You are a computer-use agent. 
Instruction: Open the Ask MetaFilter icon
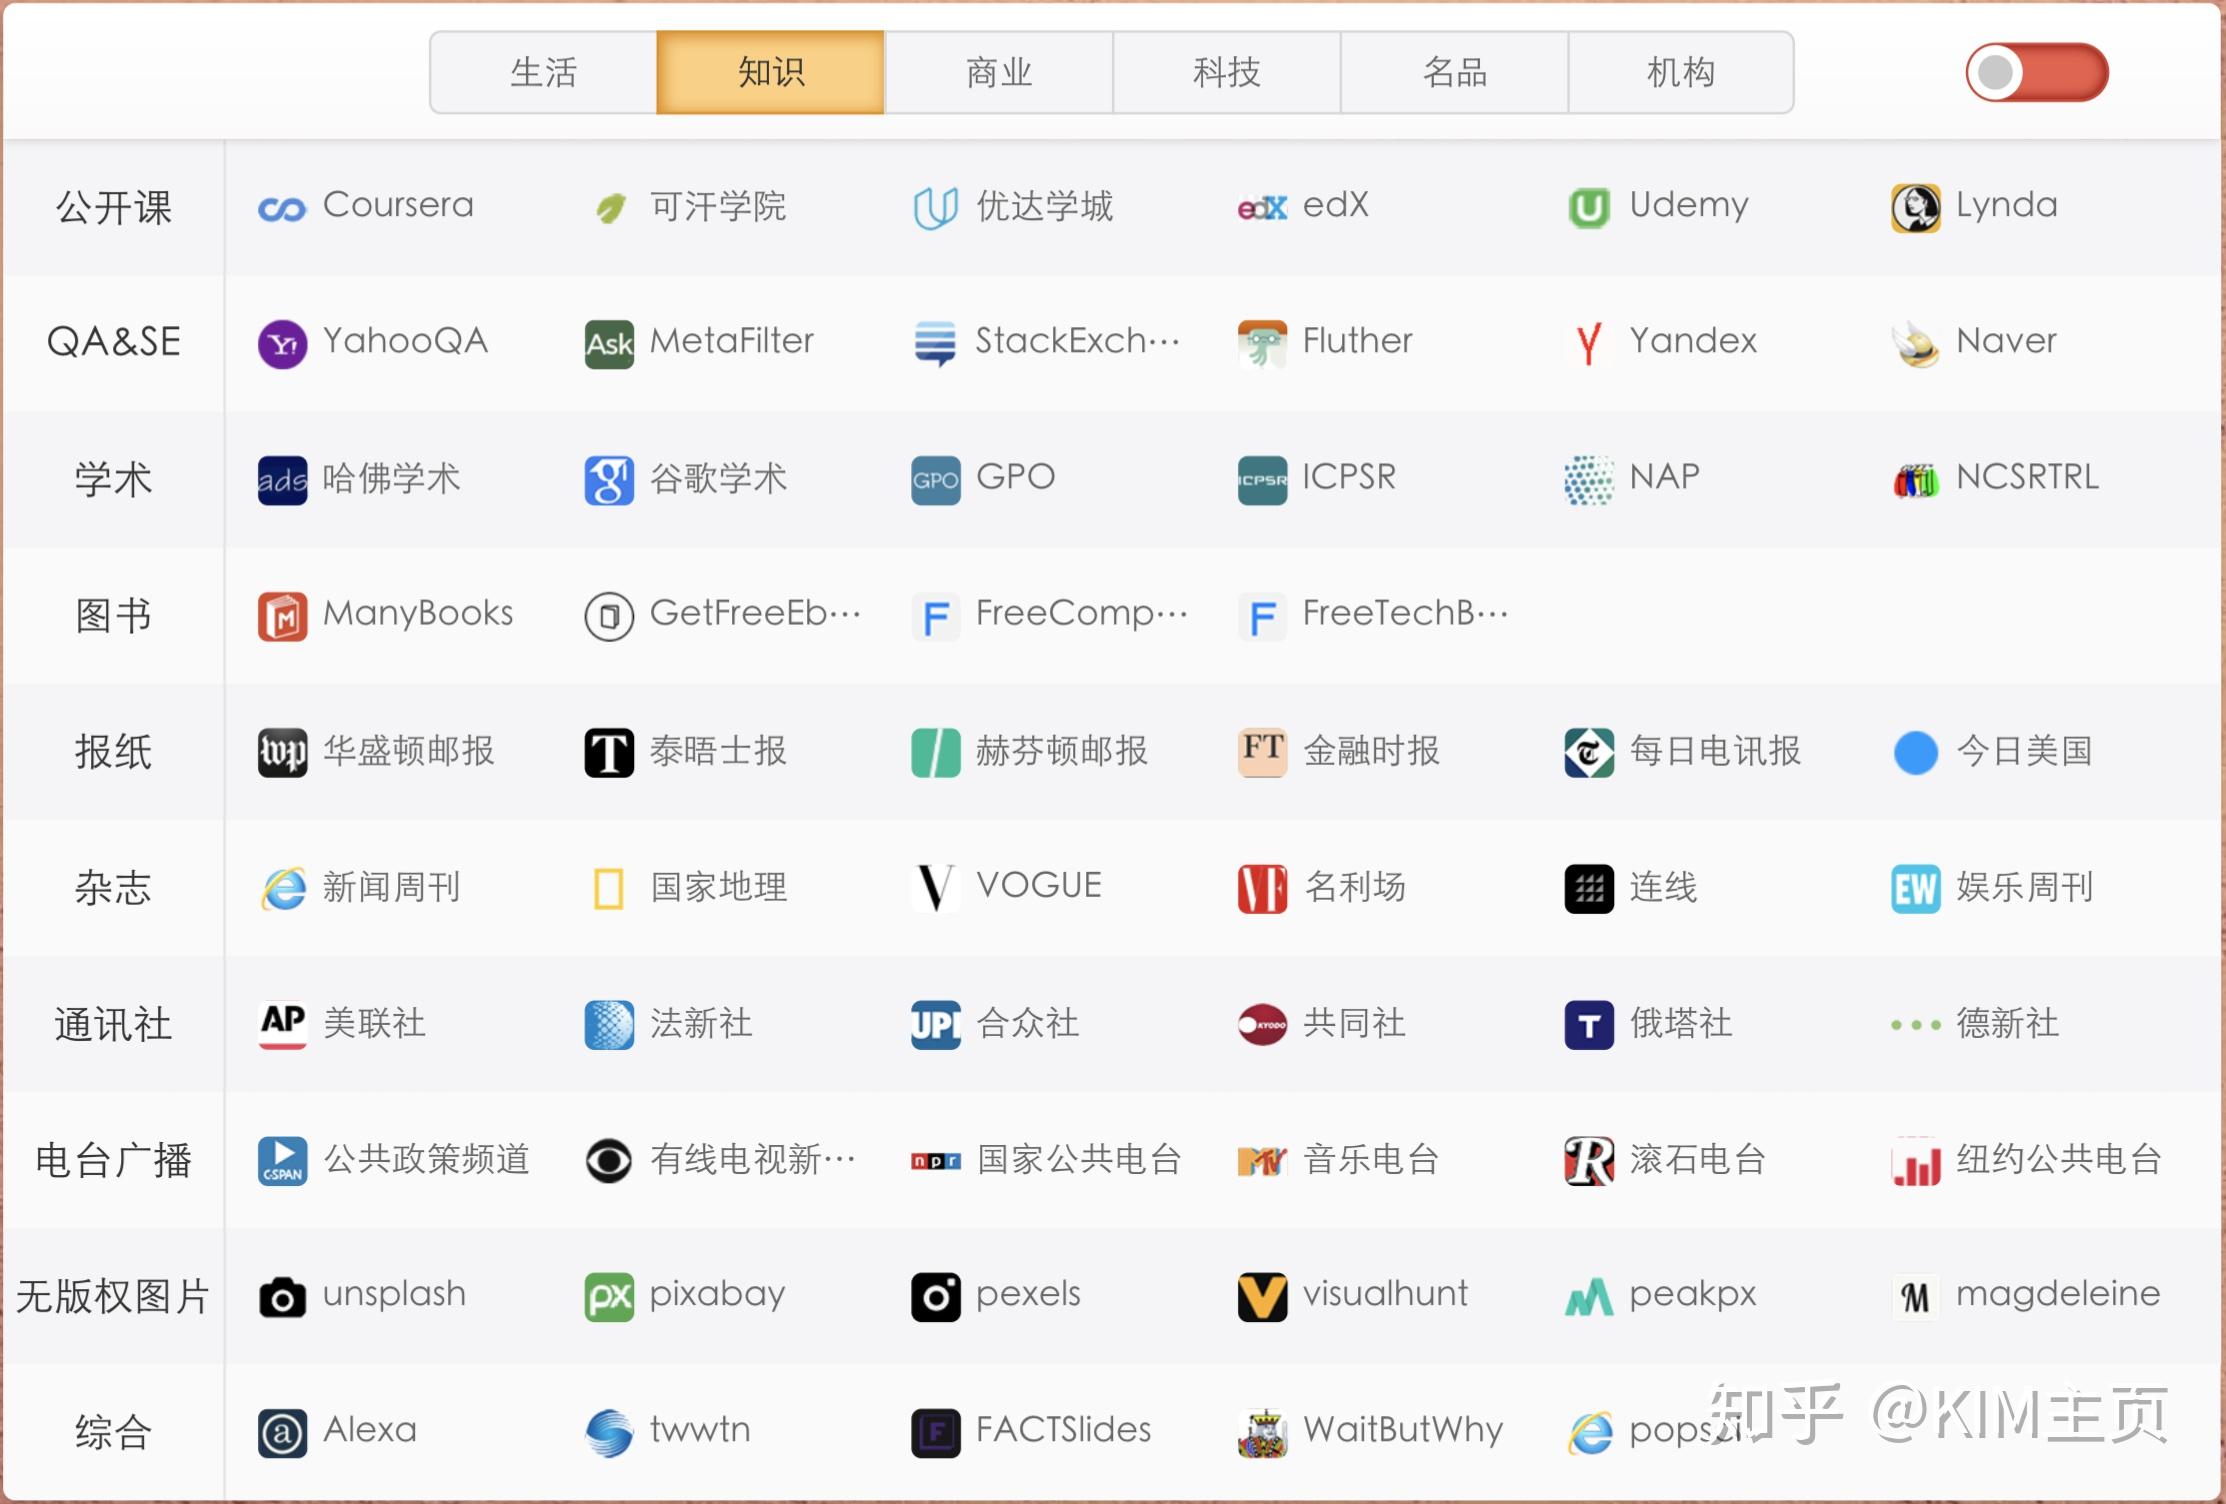click(x=609, y=344)
